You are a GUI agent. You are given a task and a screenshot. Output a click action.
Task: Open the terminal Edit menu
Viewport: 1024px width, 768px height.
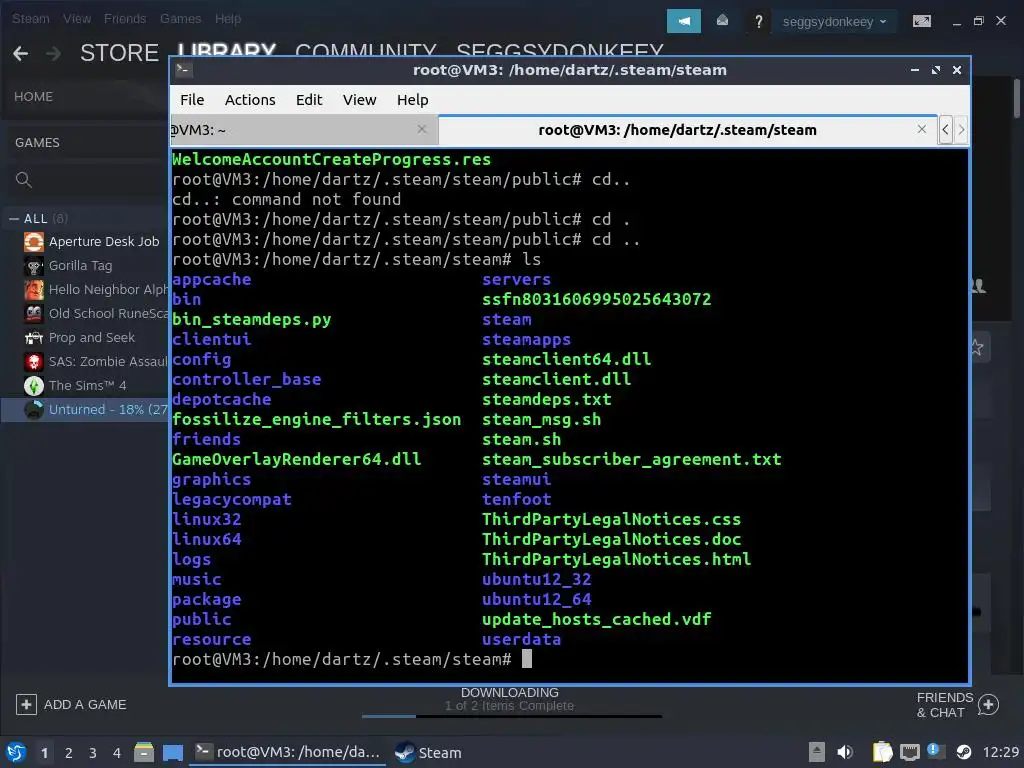tap(309, 100)
